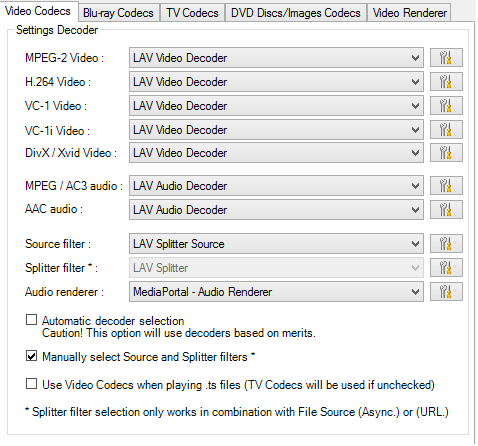Expand the Audio renderer dropdown
478x446 pixels.
pos(276,292)
